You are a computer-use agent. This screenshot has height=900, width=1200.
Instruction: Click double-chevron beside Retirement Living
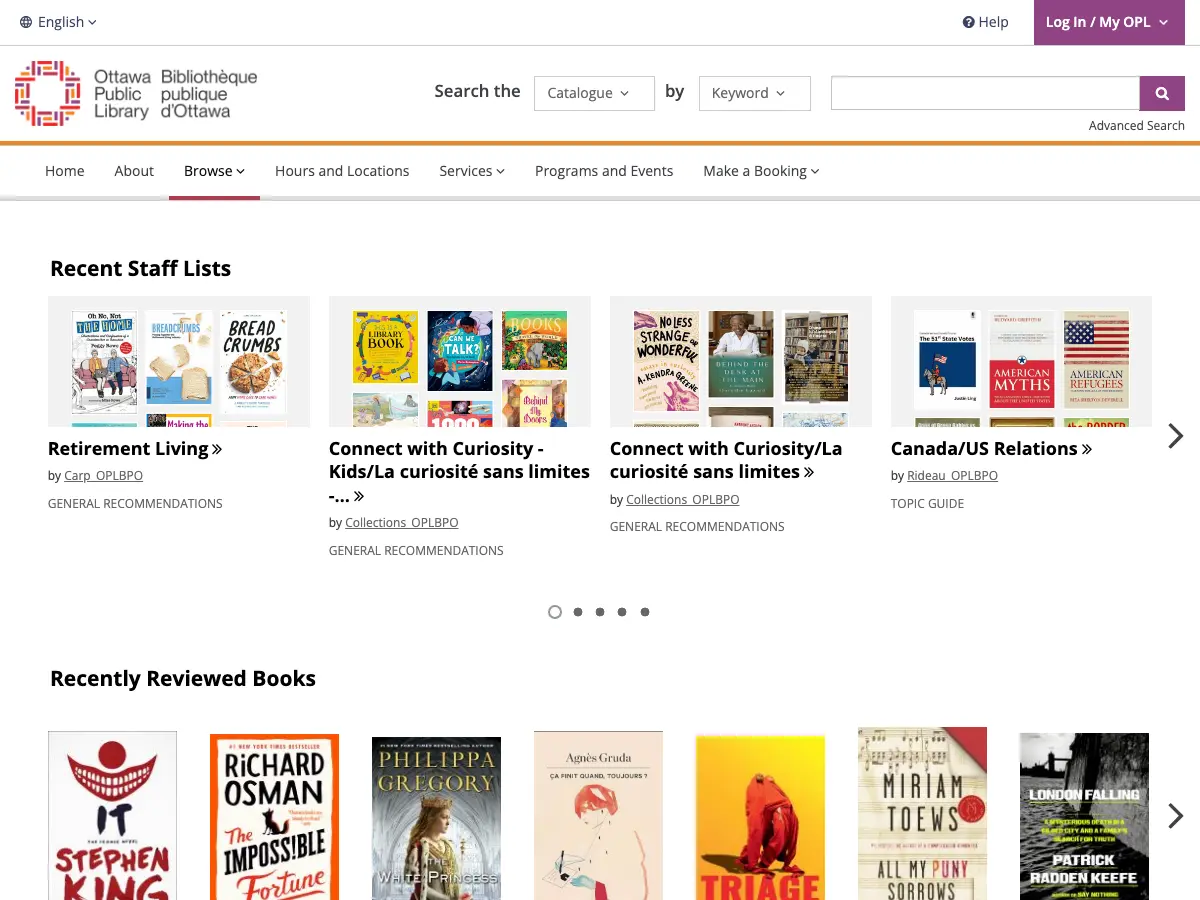click(x=217, y=449)
